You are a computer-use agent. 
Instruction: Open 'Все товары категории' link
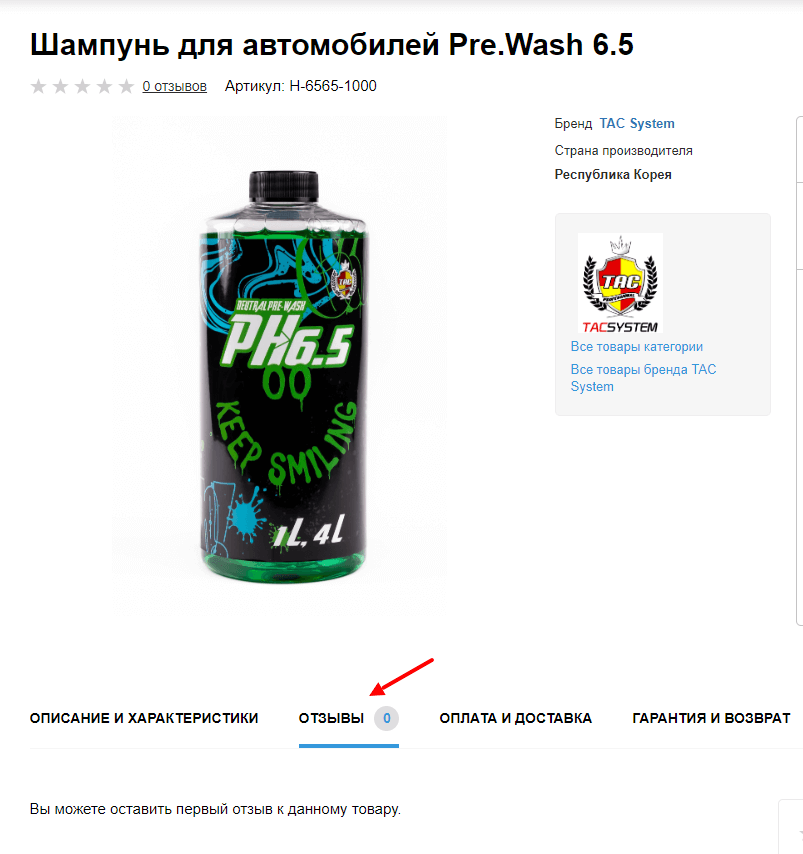(636, 346)
